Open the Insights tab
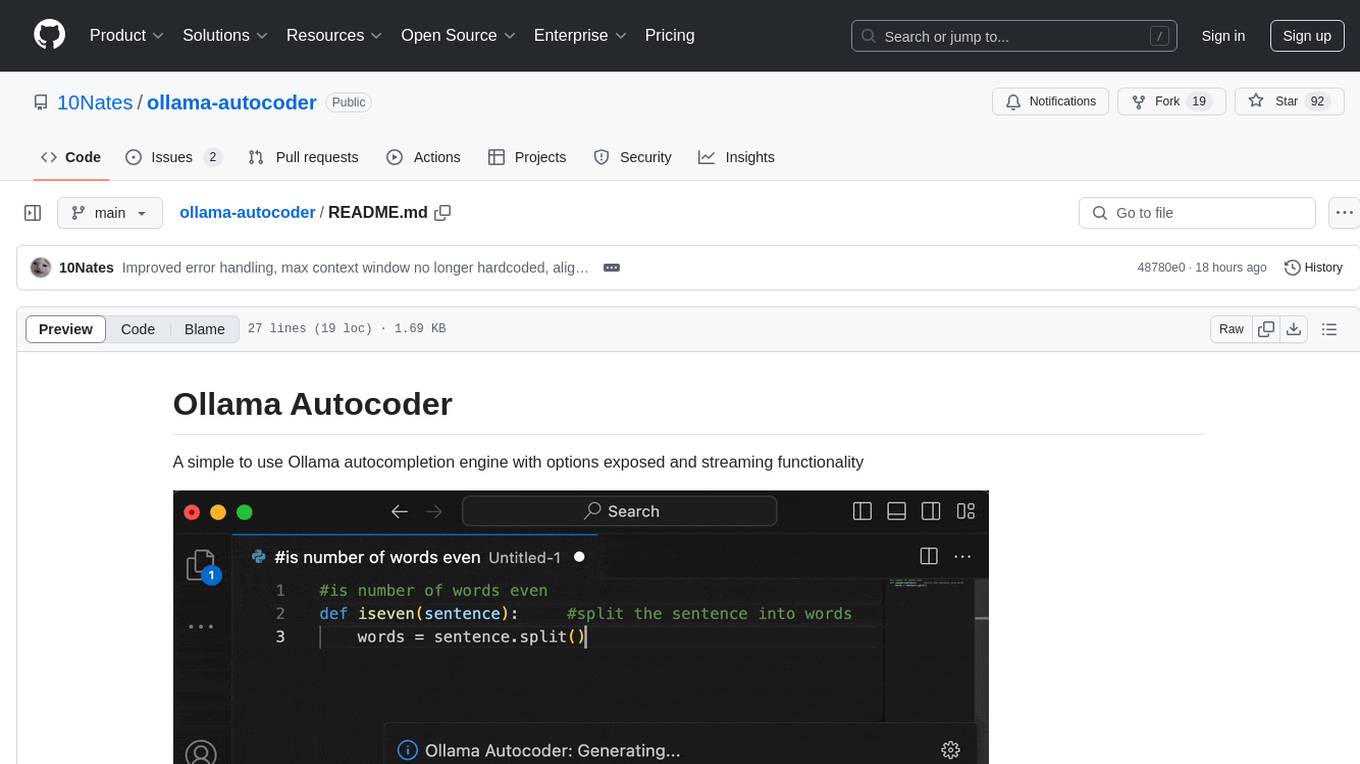Screen dimensions: 1360x764 pos(736,157)
